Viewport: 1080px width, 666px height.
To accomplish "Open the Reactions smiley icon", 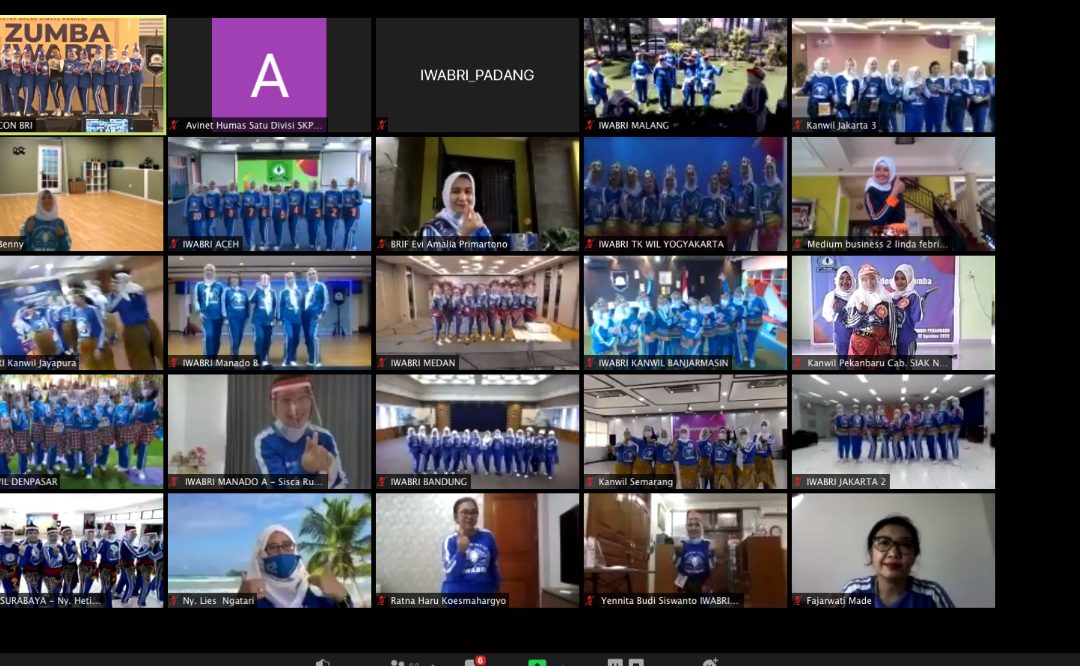I will pyautogui.click(x=710, y=663).
